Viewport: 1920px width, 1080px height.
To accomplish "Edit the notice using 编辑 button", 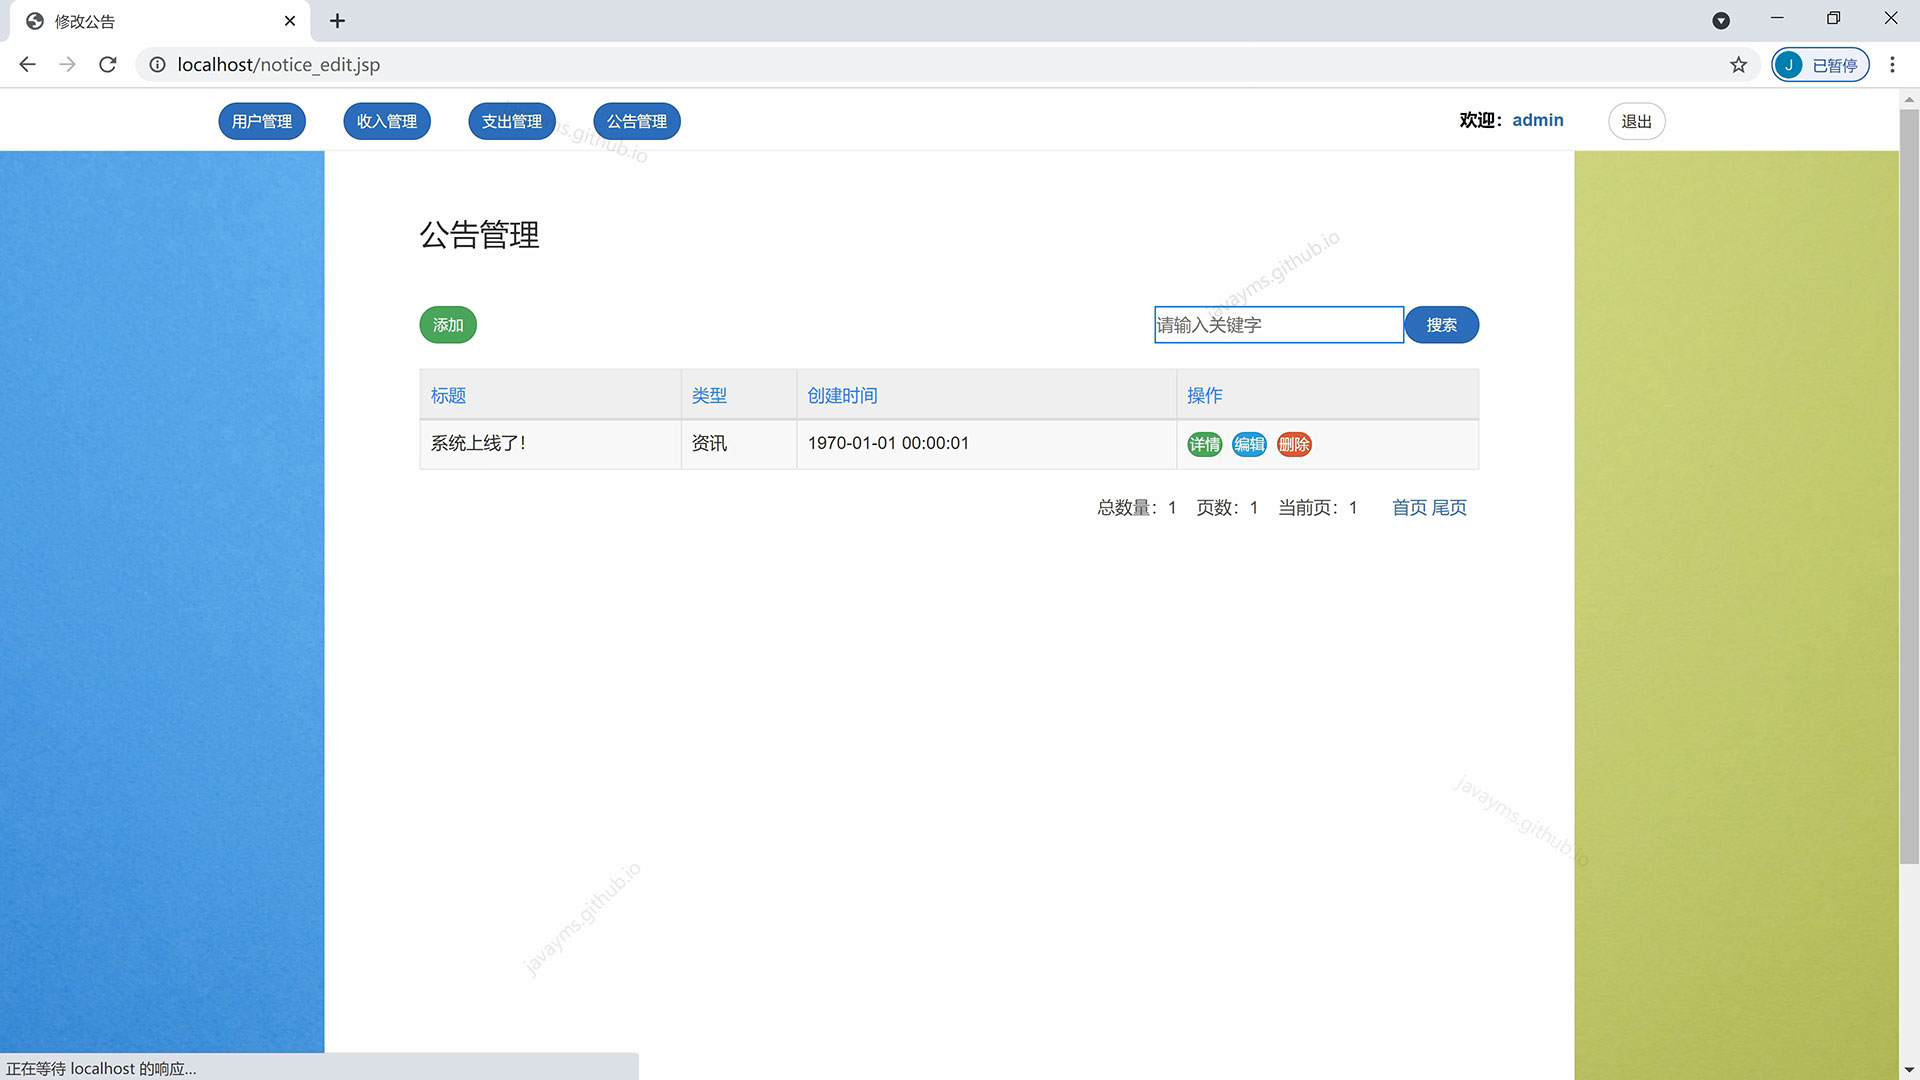I will click(x=1249, y=444).
